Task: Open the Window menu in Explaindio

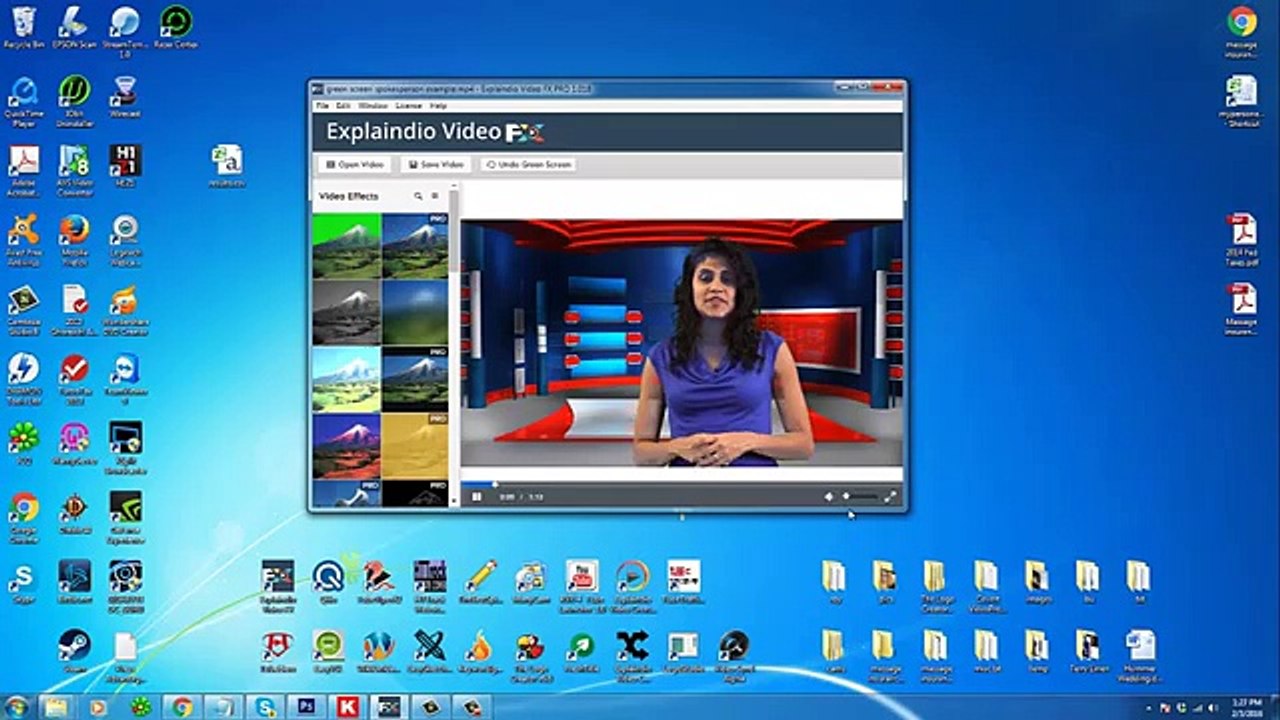Action: point(373,105)
